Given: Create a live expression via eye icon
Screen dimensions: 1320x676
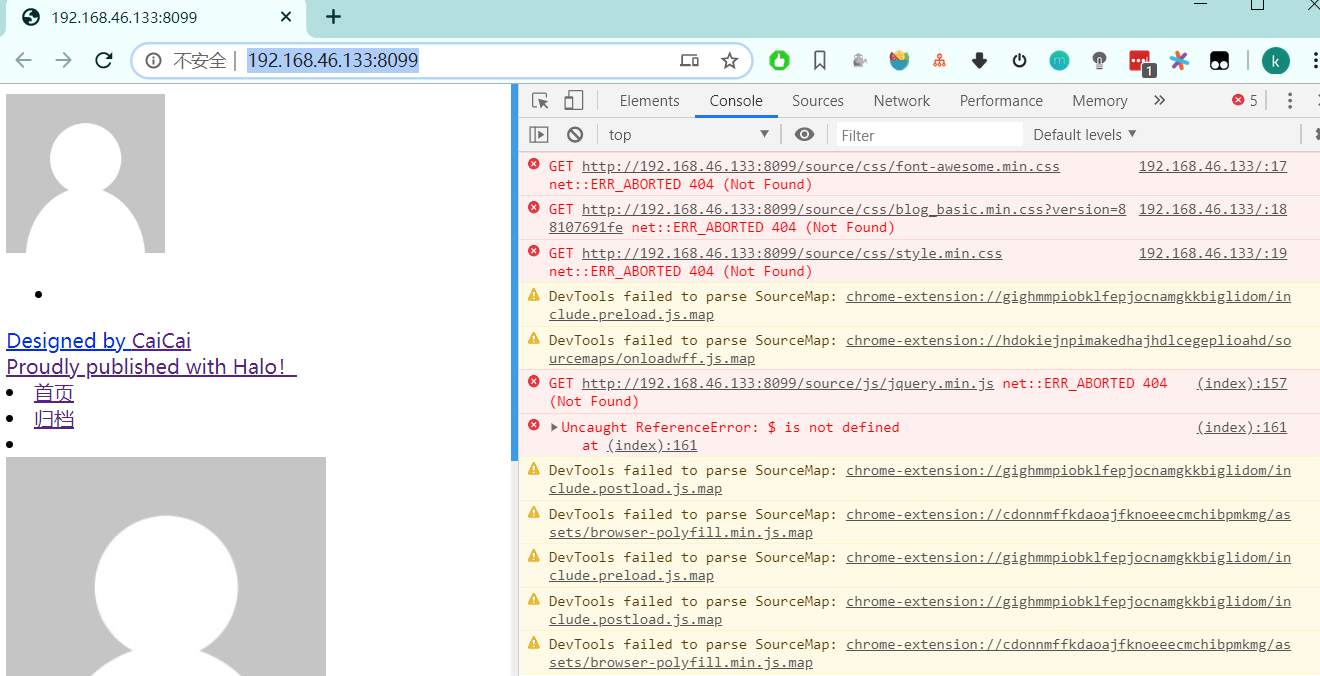Looking at the screenshot, I should coord(804,134).
